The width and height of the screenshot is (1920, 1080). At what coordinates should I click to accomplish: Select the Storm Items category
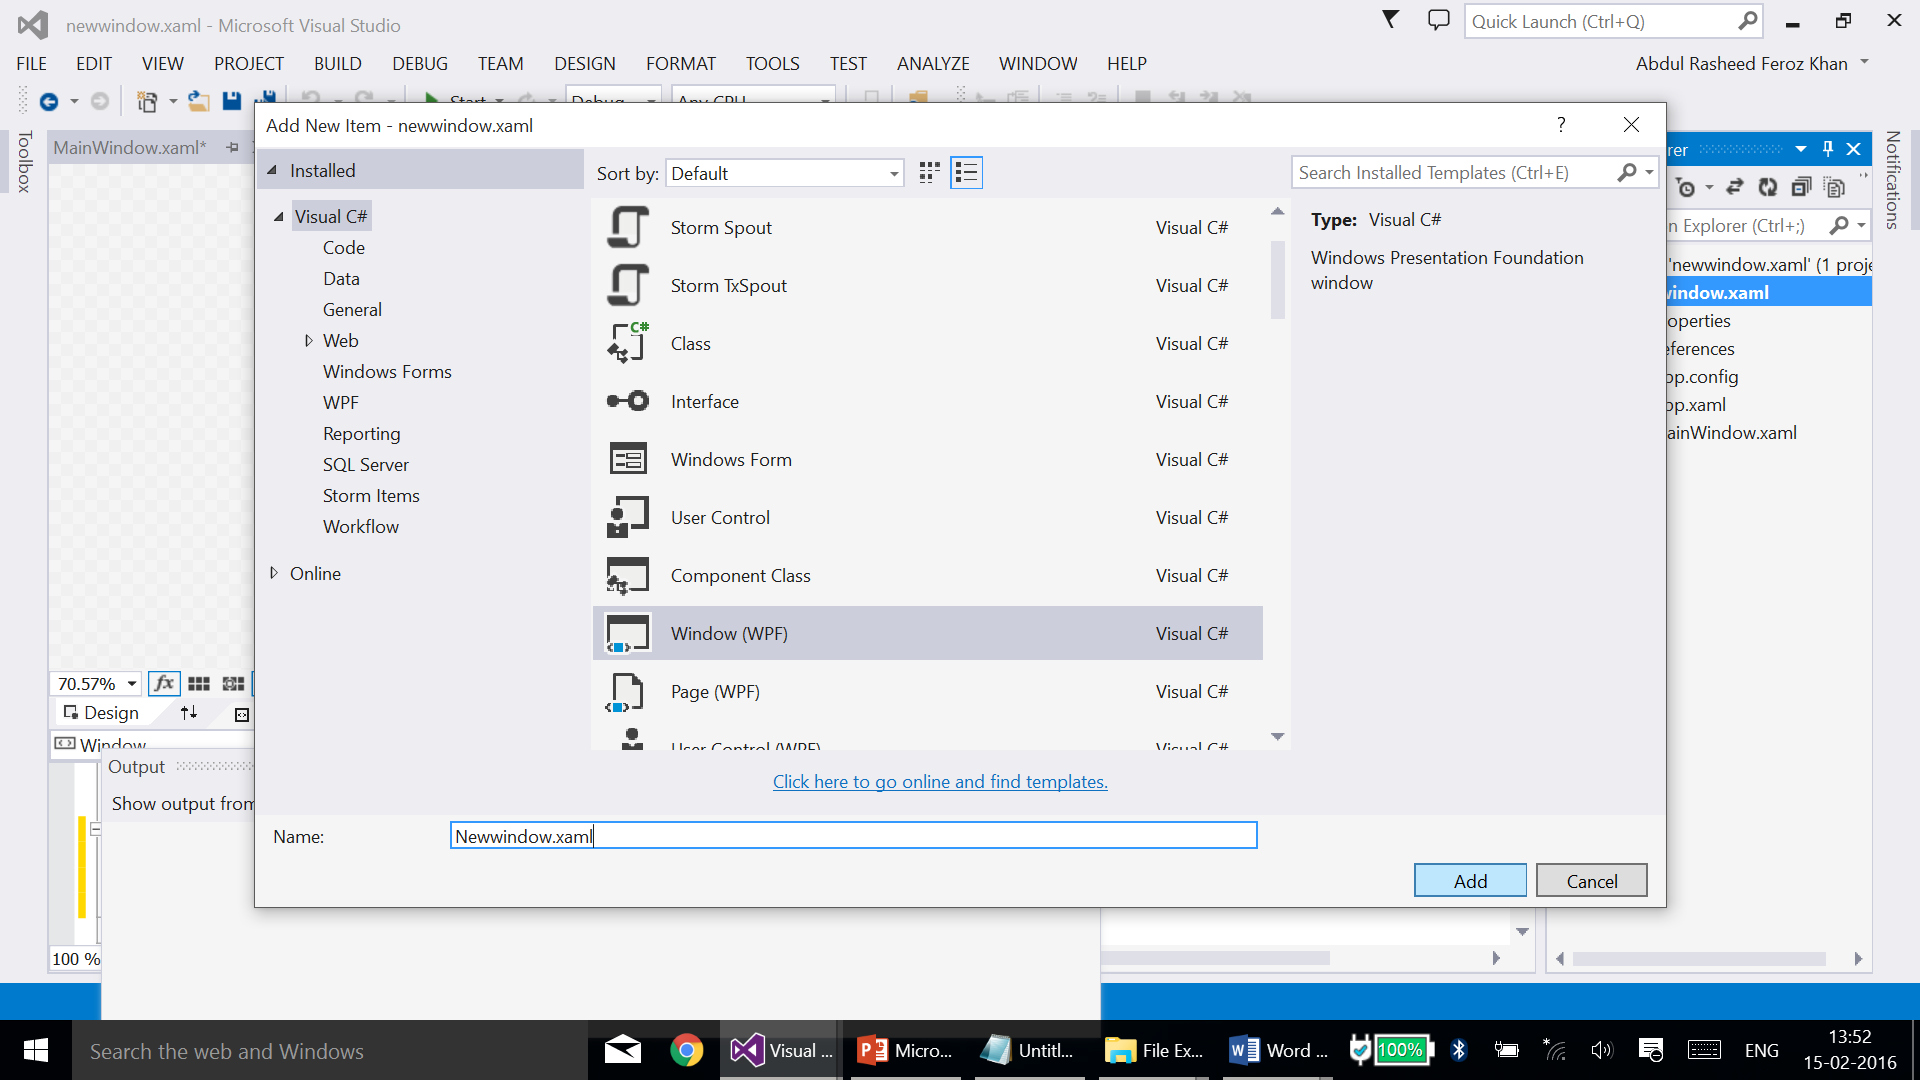pos(371,496)
